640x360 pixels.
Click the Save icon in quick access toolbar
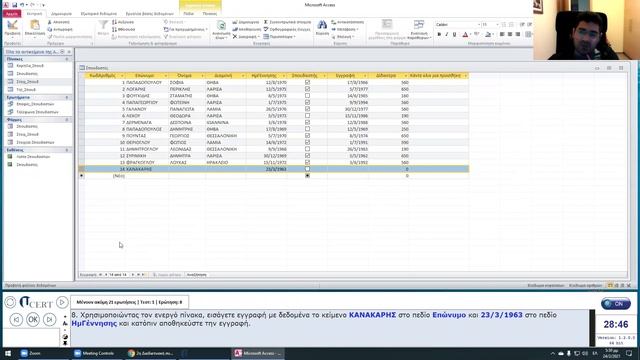pyautogui.click(x=14, y=5)
